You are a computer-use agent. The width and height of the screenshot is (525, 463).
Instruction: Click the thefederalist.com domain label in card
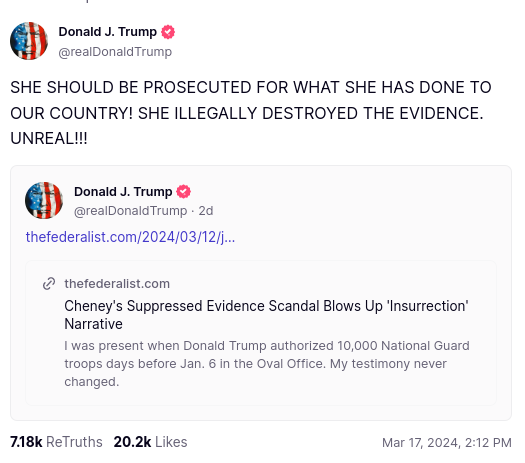(117, 284)
